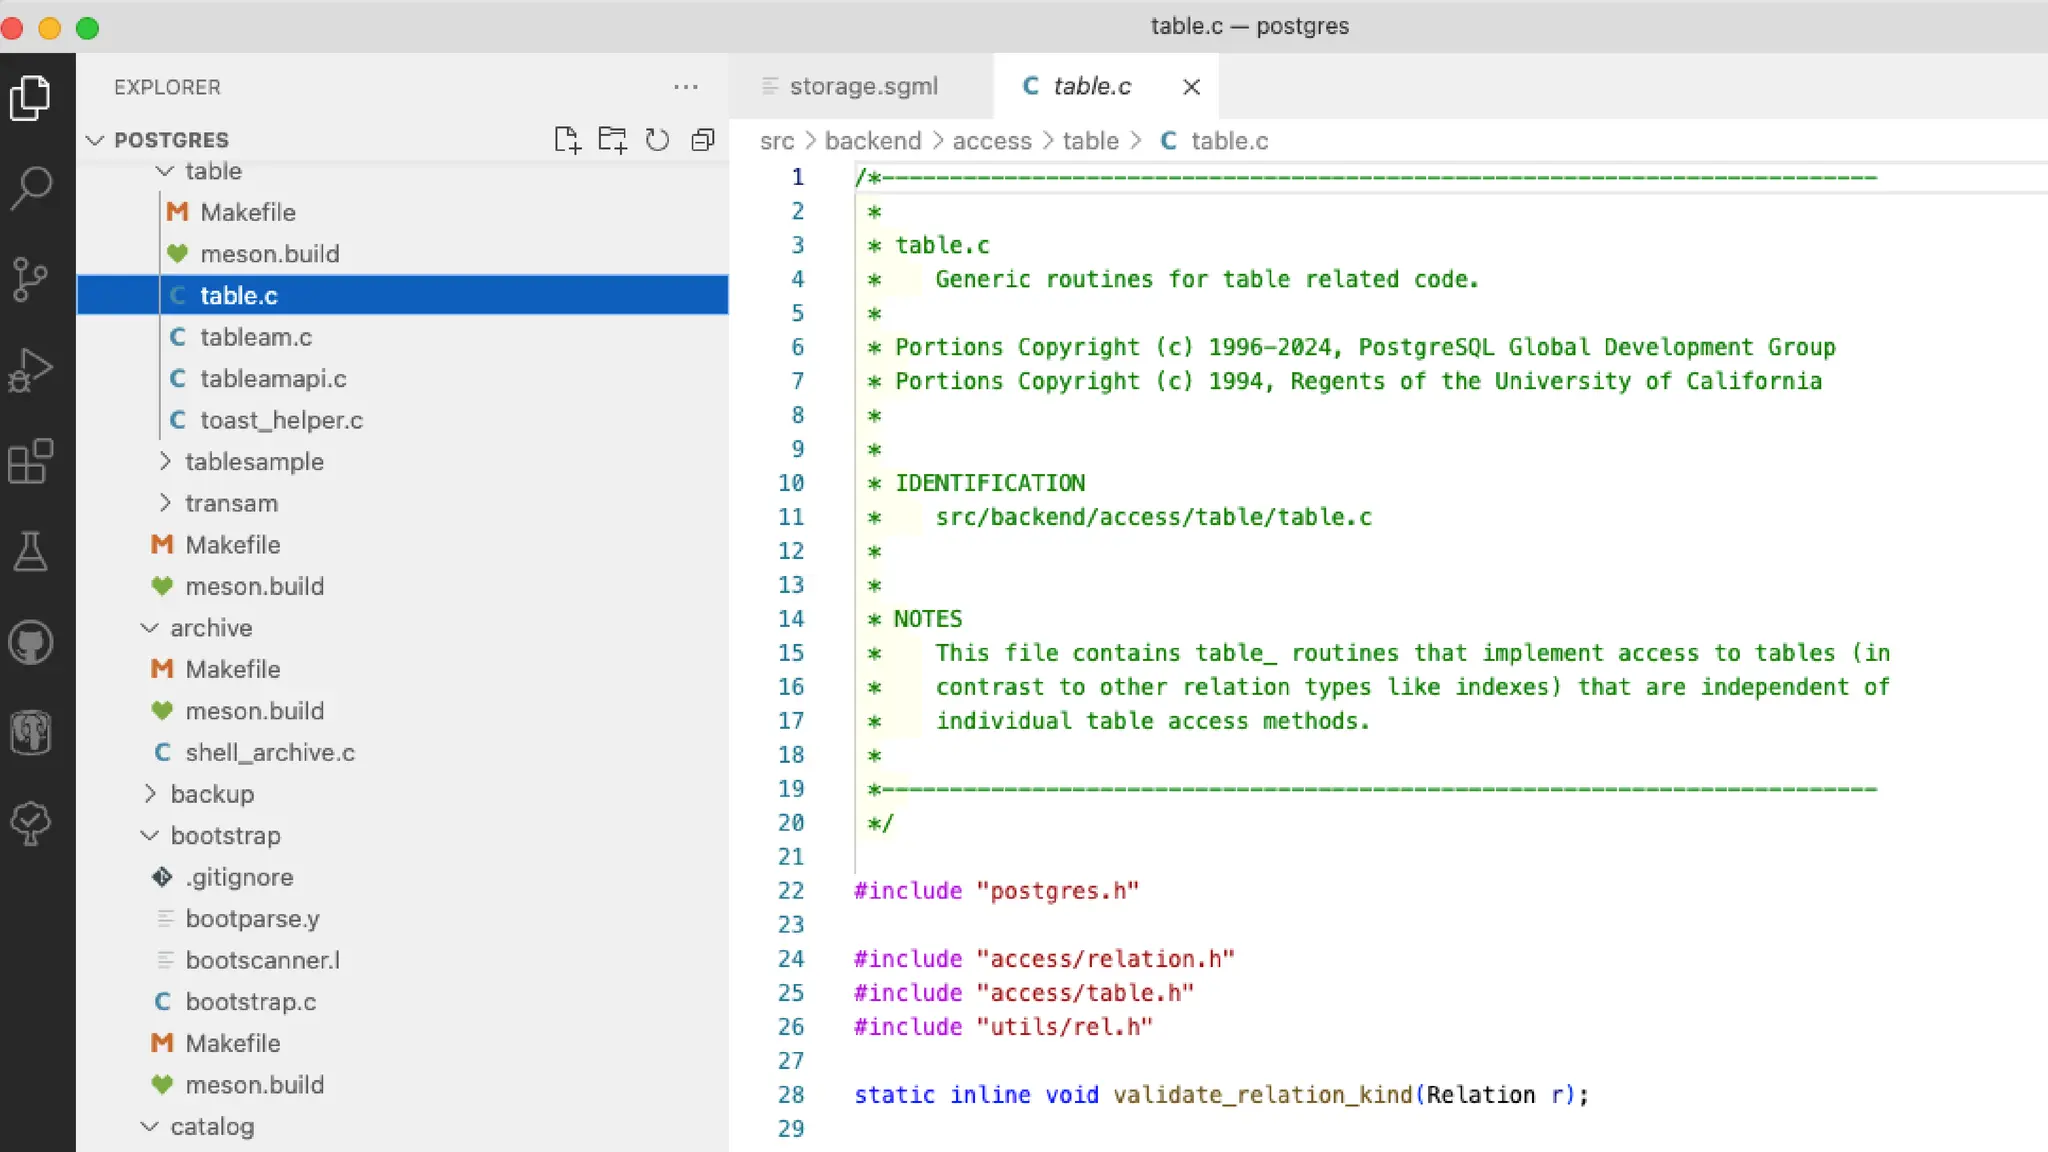Close the table.c editor tab
The height and width of the screenshot is (1152, 2048).
[x=1191, y=87]
